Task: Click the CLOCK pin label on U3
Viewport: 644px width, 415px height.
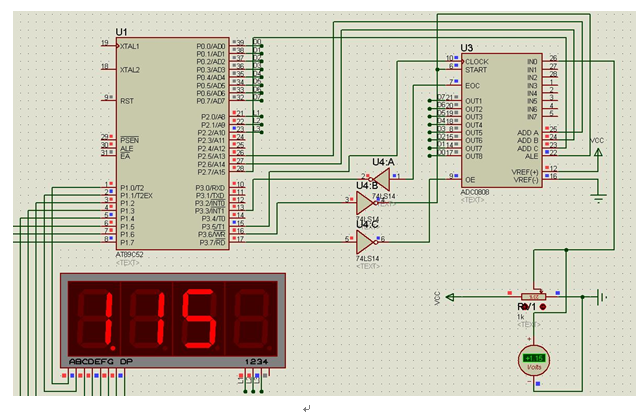Action: [477, 62]
